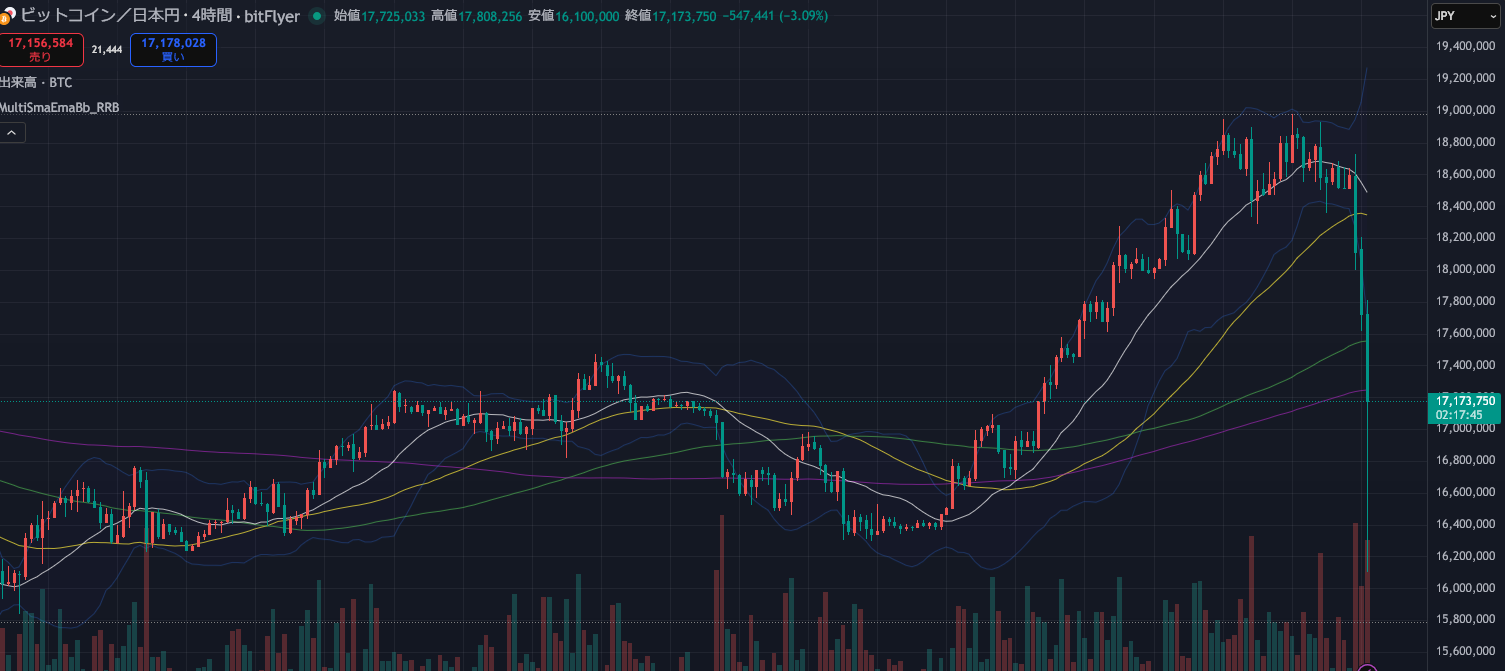Click the Bitcoin/JPY flag symbol icon
Screen dimensions: 1505x671
click(7, 16)
